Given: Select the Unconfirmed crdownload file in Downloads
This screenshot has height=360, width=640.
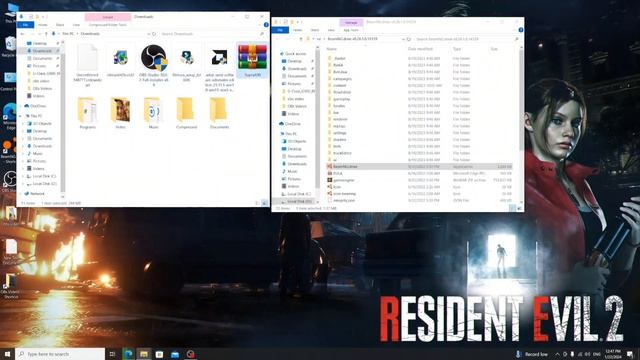Looking at the screenshot, I should 87,65.
